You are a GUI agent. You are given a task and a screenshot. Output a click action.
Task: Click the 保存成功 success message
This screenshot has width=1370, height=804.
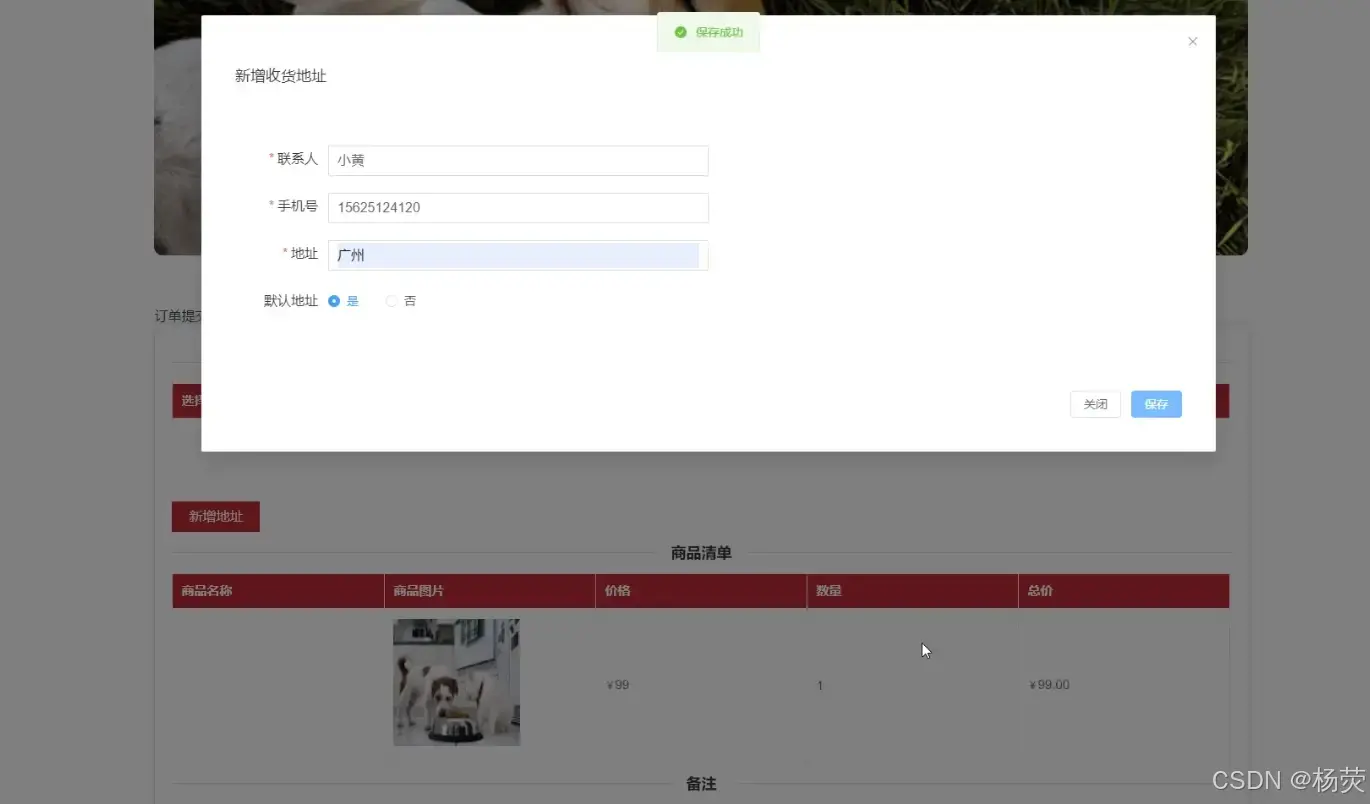pyautogui.click(x=708, y=32)
